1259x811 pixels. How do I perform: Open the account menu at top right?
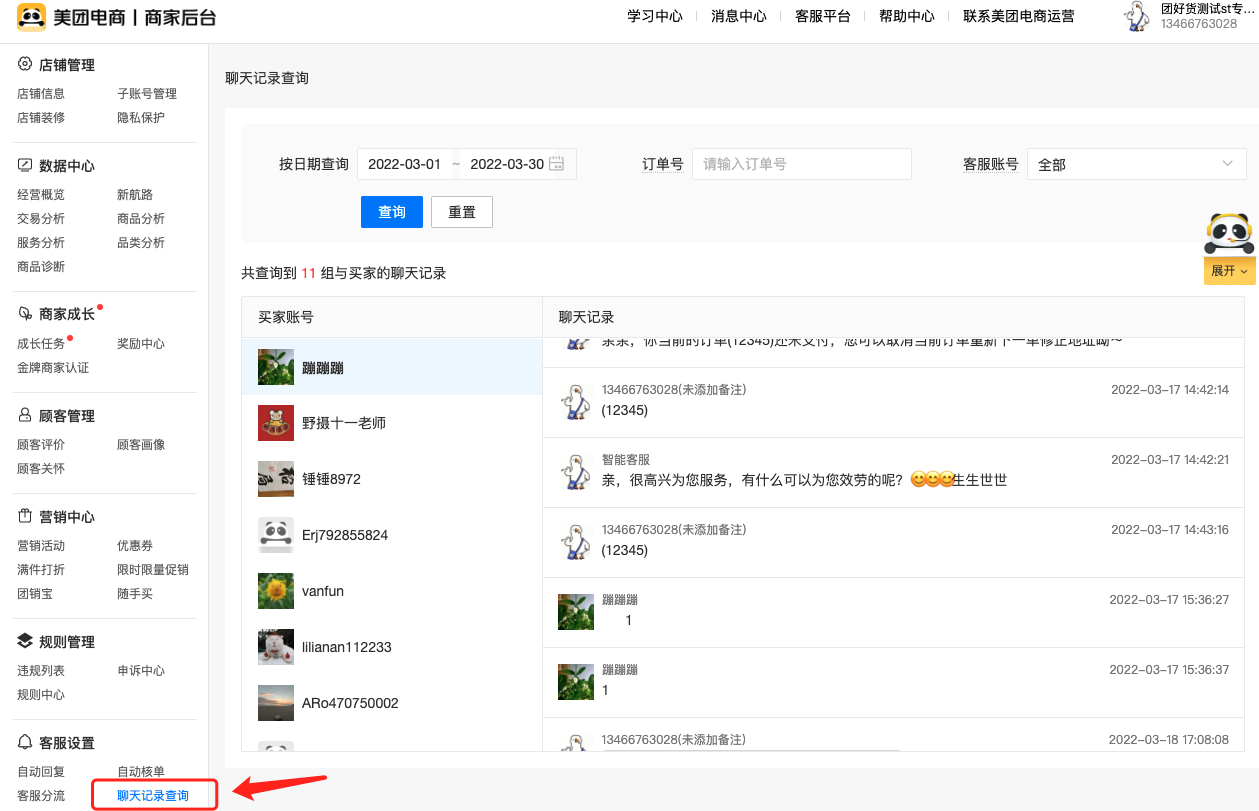tap(1190, 17)
